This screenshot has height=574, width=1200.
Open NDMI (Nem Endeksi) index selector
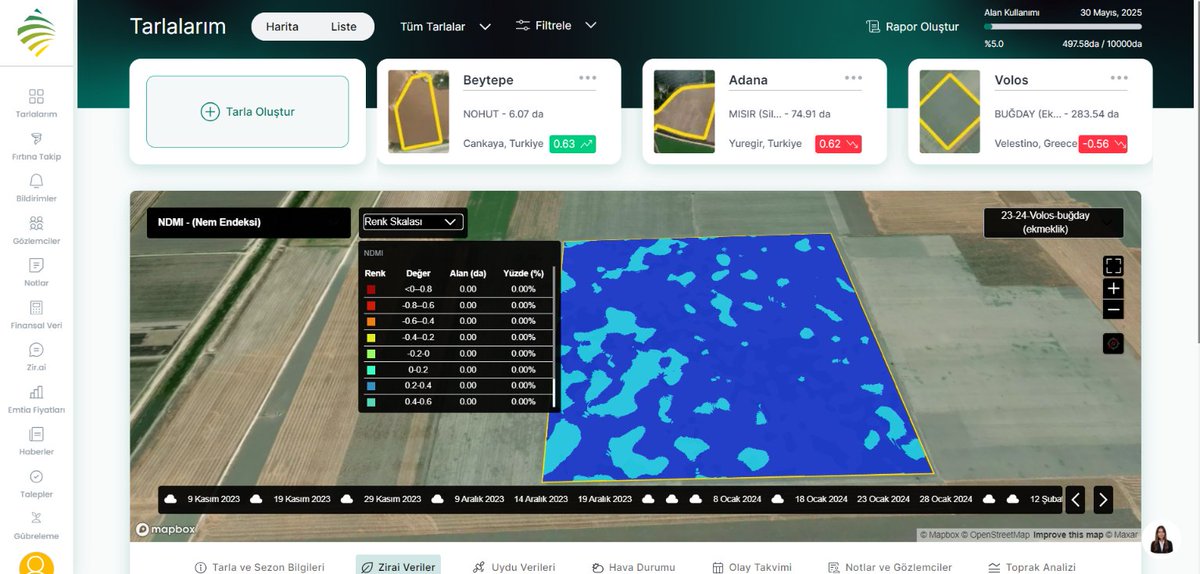pyautogui.click(x=248, y=222)
